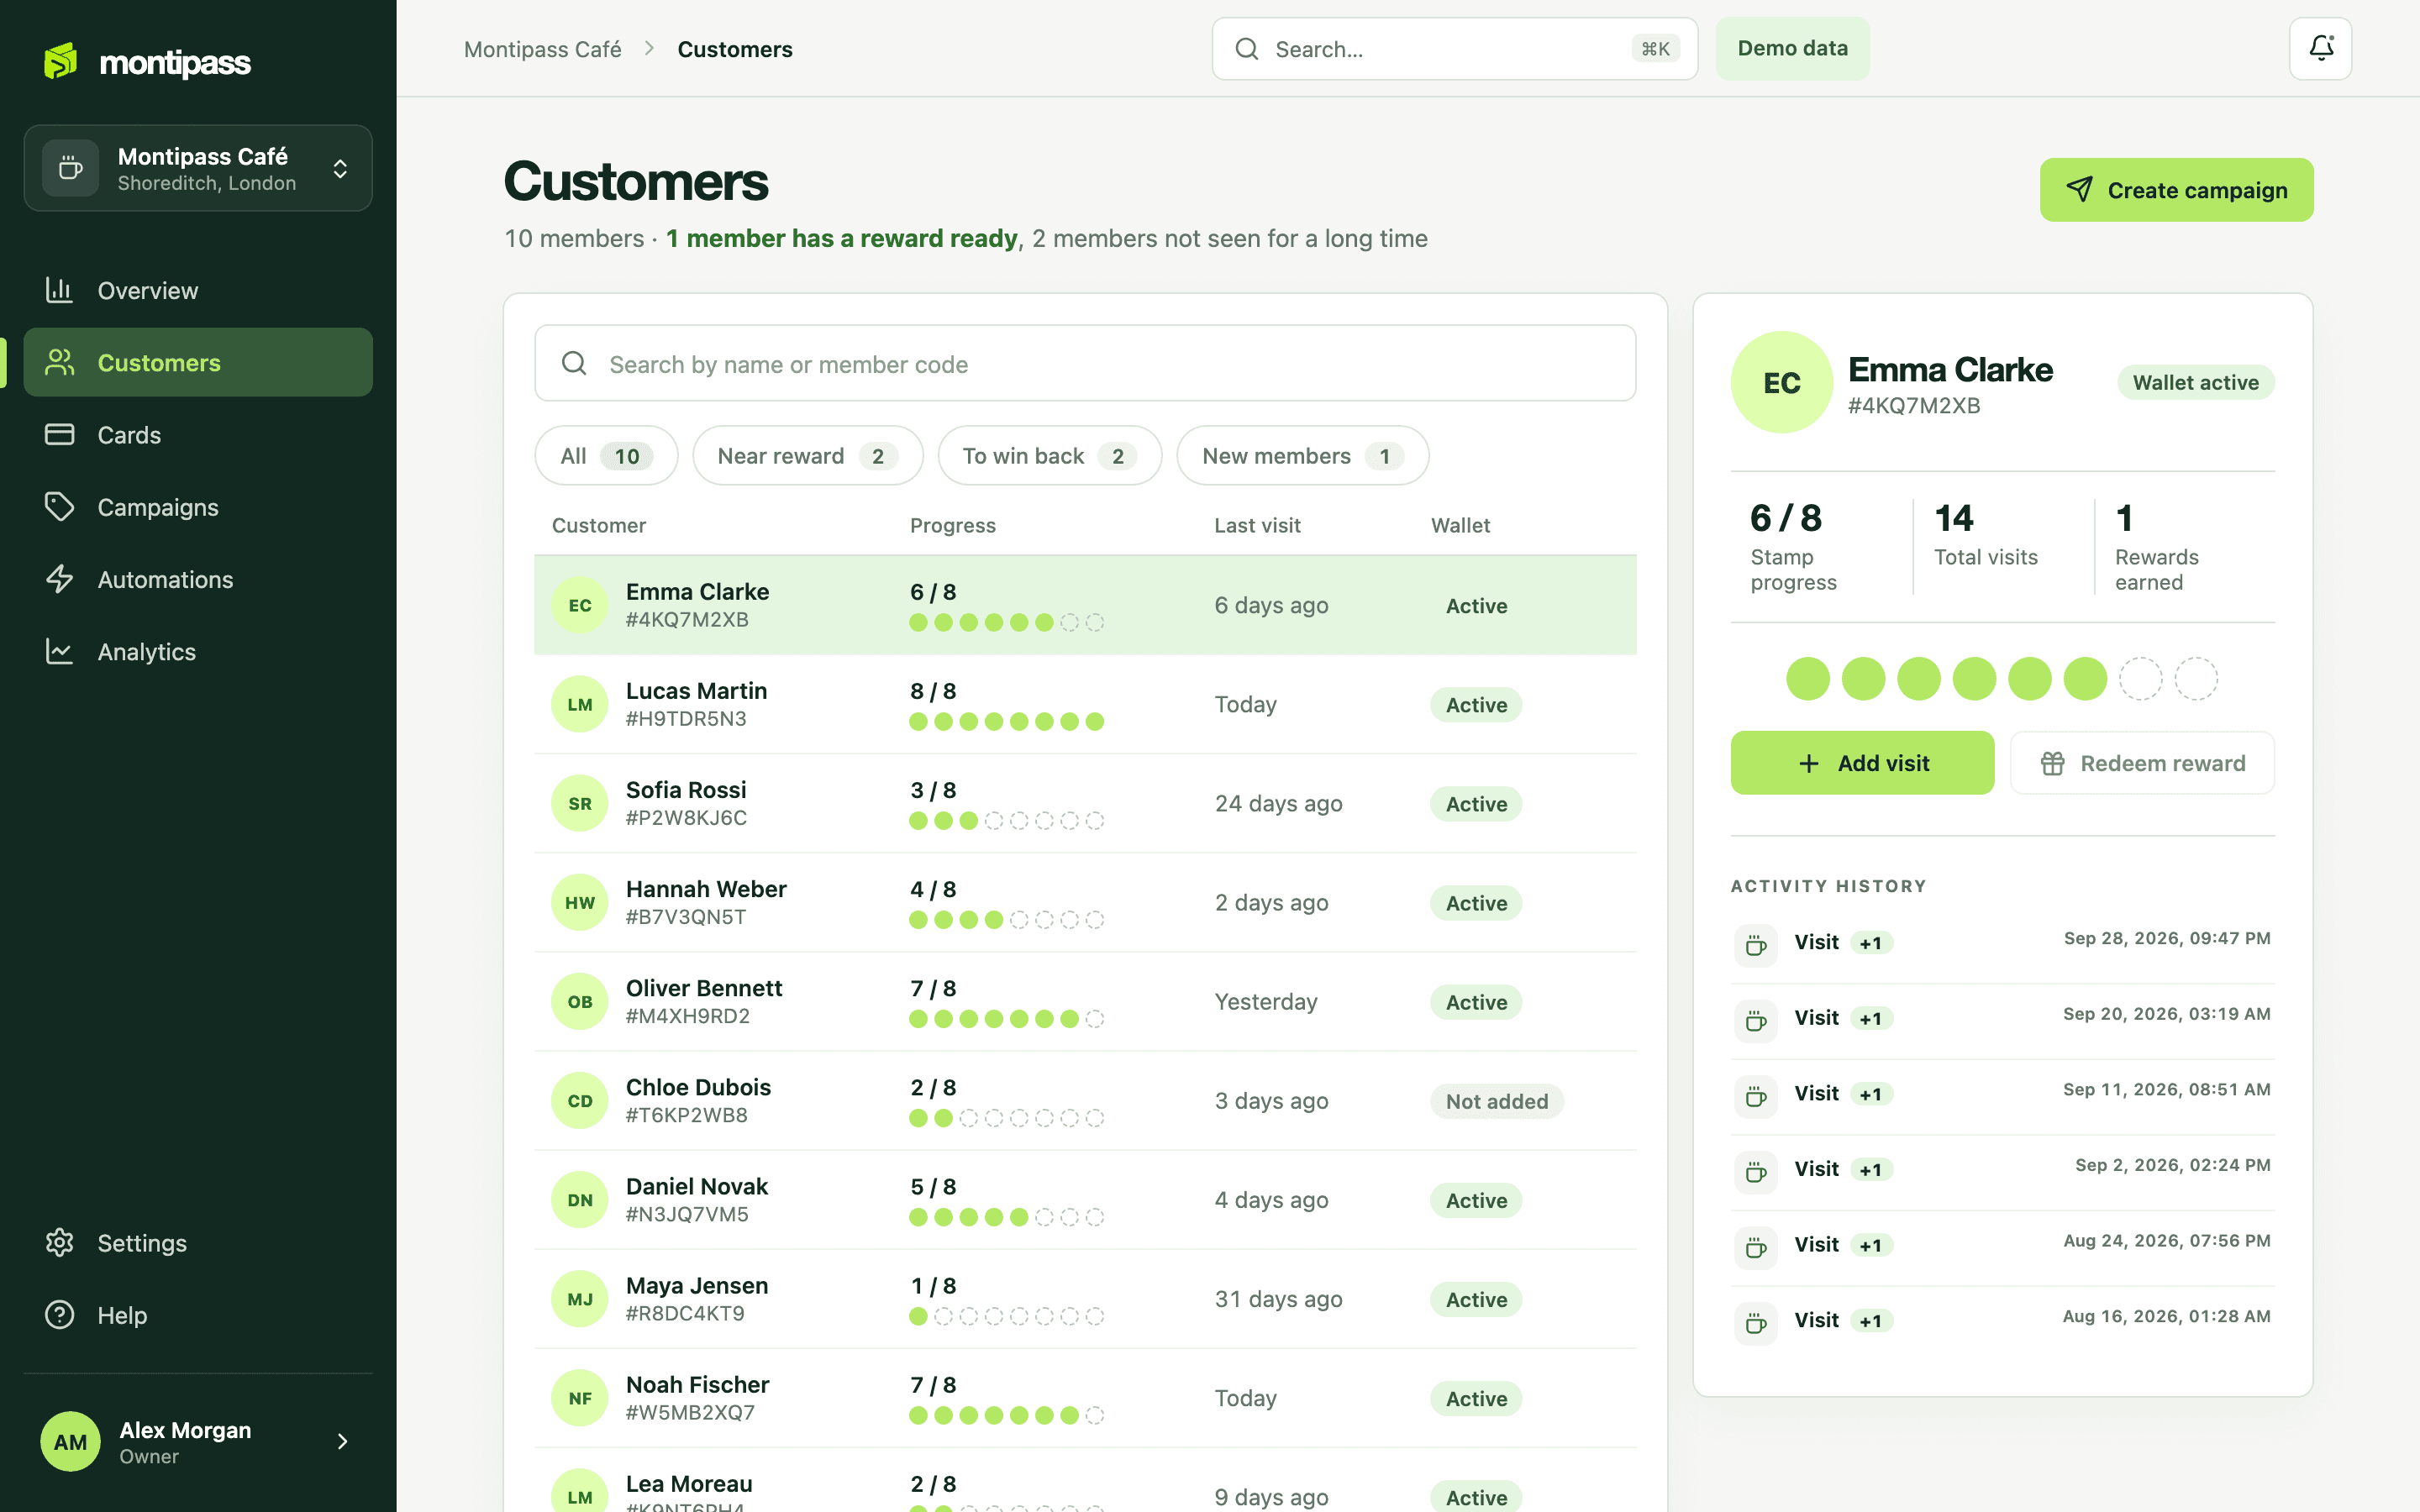
Task: Click the plus icon on Add visit
Action: pyautogui.click(x=1808, y=763)
